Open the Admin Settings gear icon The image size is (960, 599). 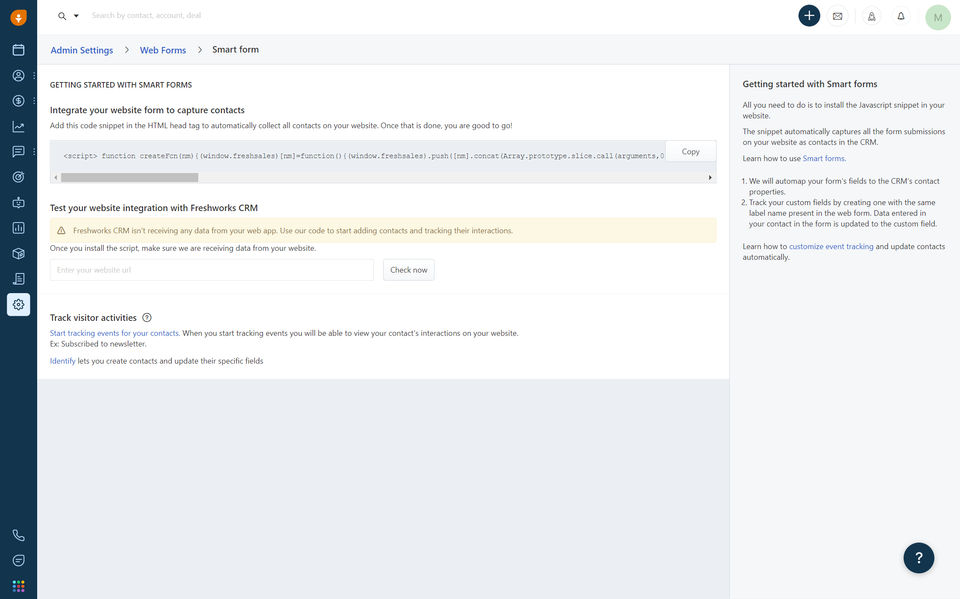[x=18, y=304]
